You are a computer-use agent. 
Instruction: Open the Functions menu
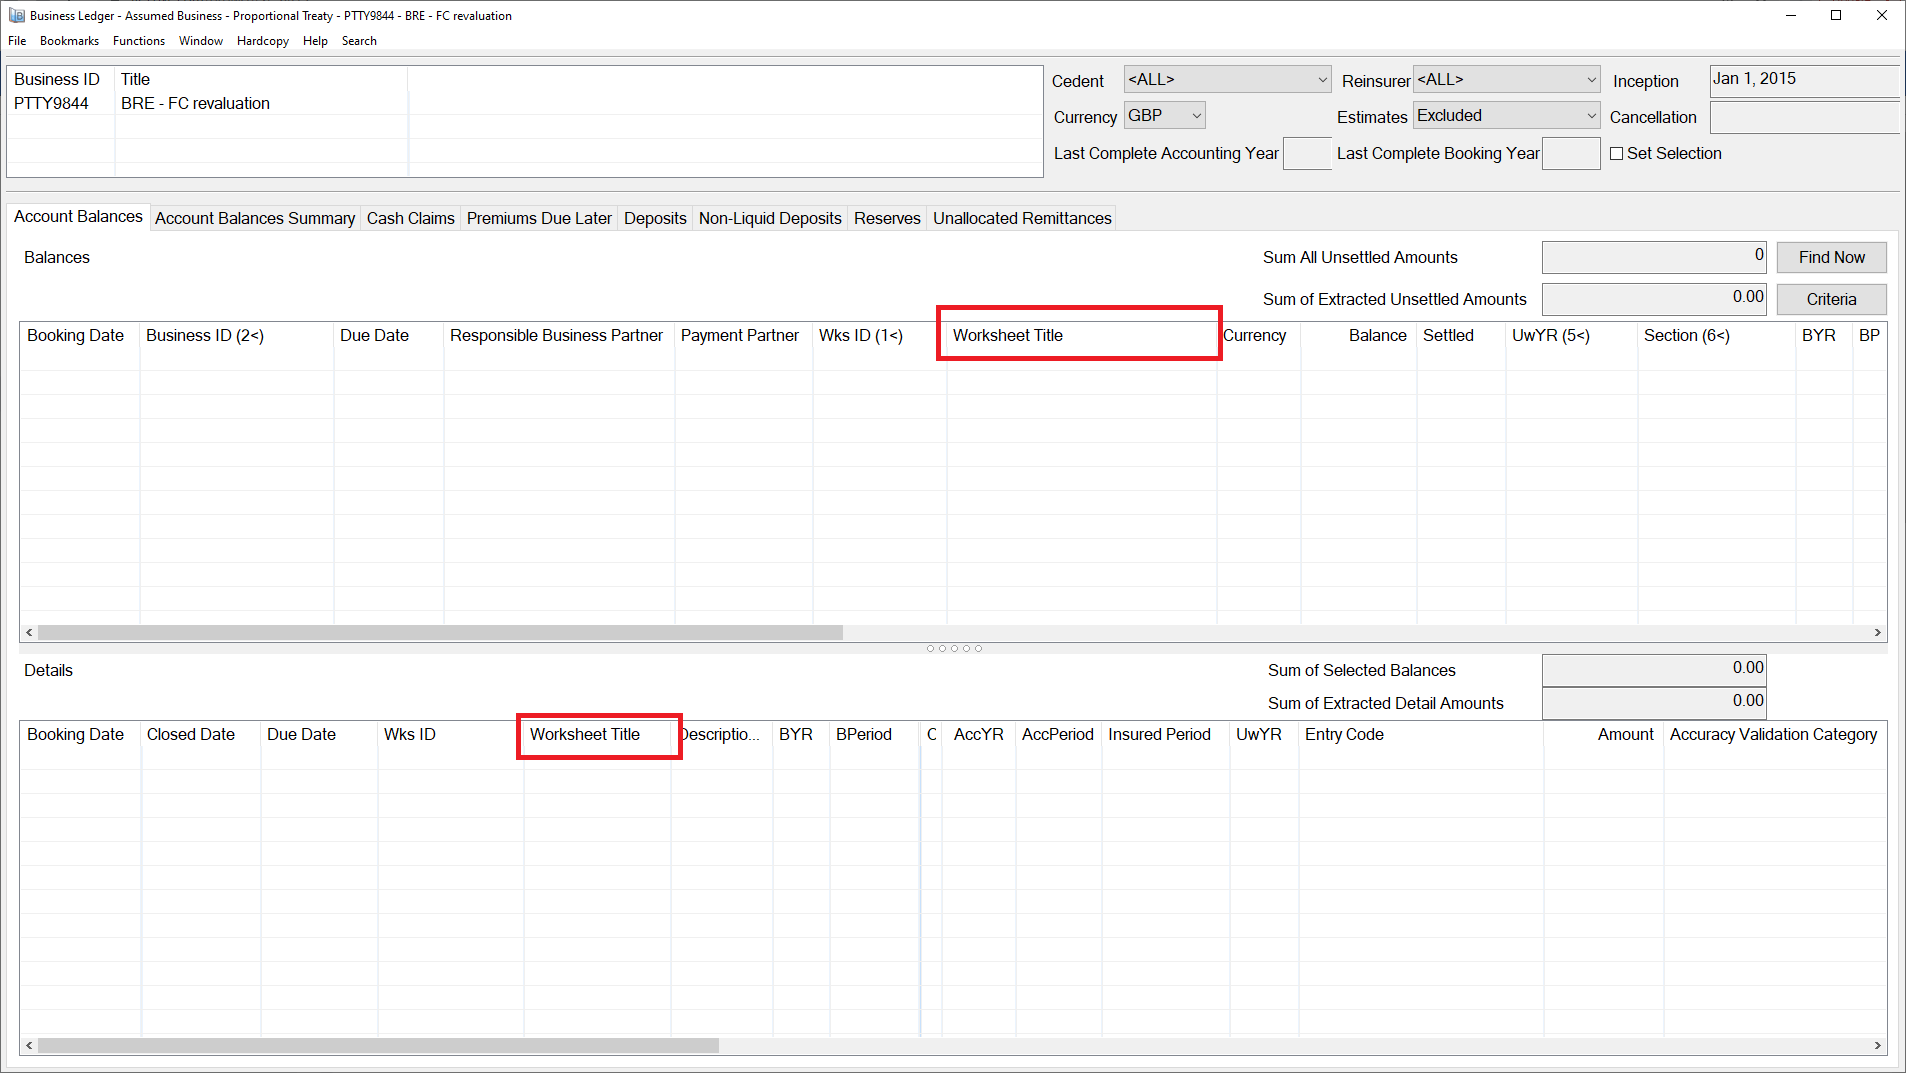click(x=138, y=40)
